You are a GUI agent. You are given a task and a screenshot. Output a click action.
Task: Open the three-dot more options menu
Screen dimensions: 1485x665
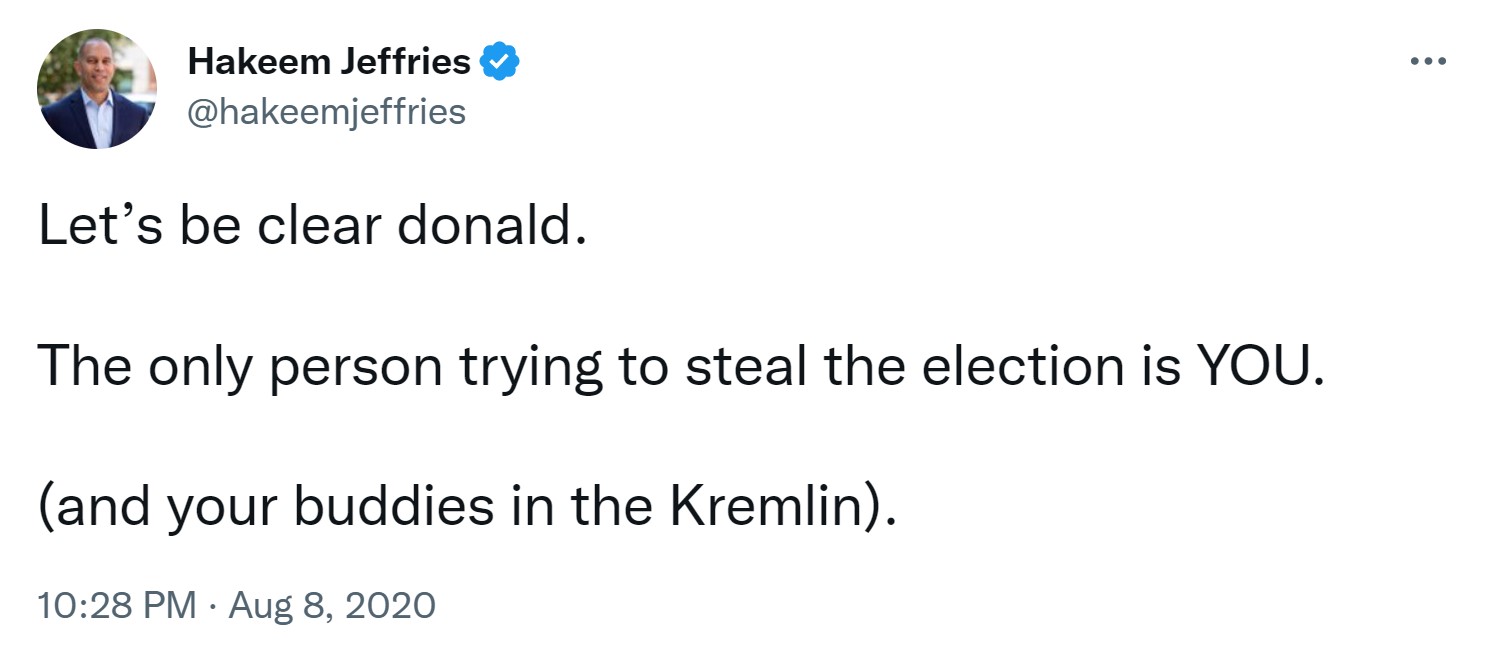[1427, 62]
